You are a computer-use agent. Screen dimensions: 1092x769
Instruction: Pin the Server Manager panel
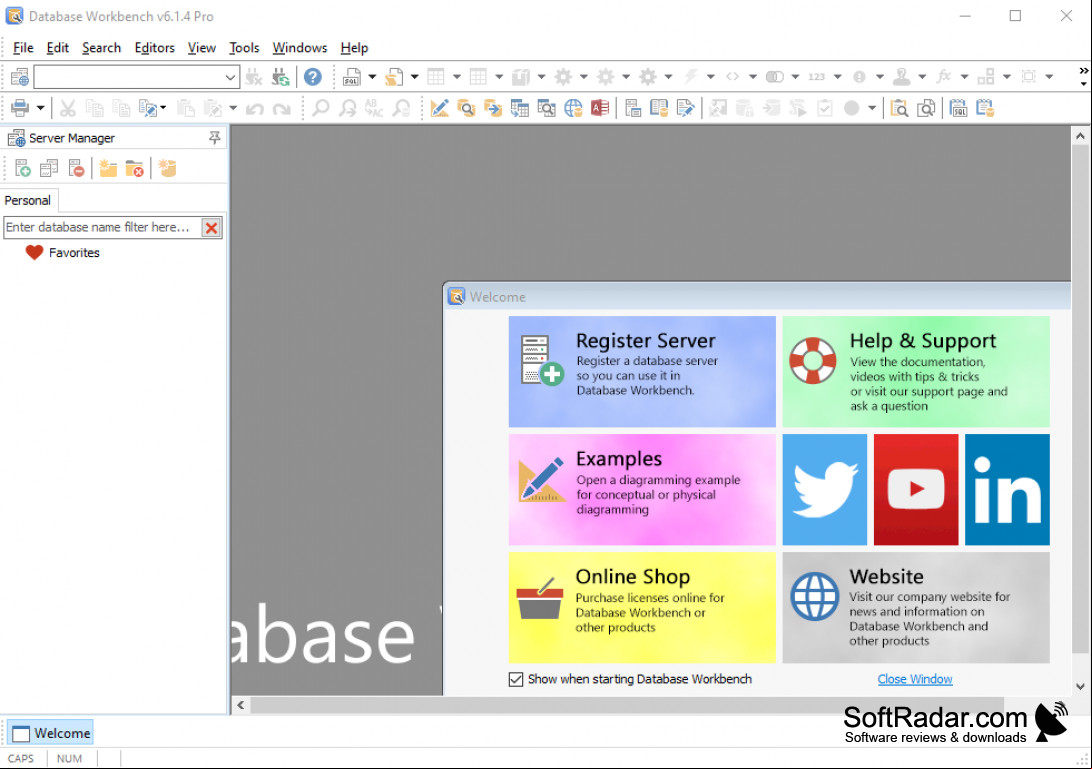pyautogui.click(x=214, y=137)
